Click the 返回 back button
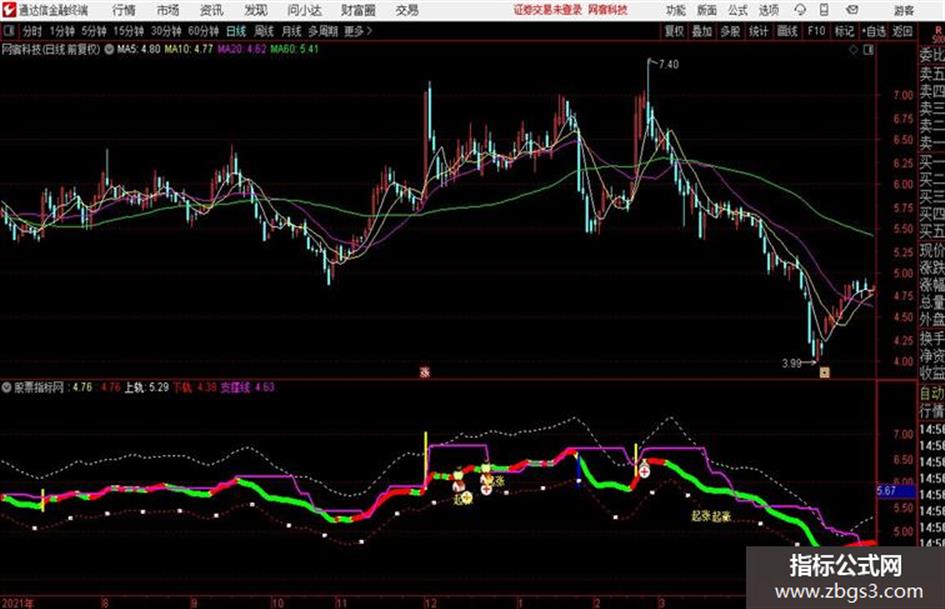The width and height of the screenshot is (945, 609). point(902,31)
